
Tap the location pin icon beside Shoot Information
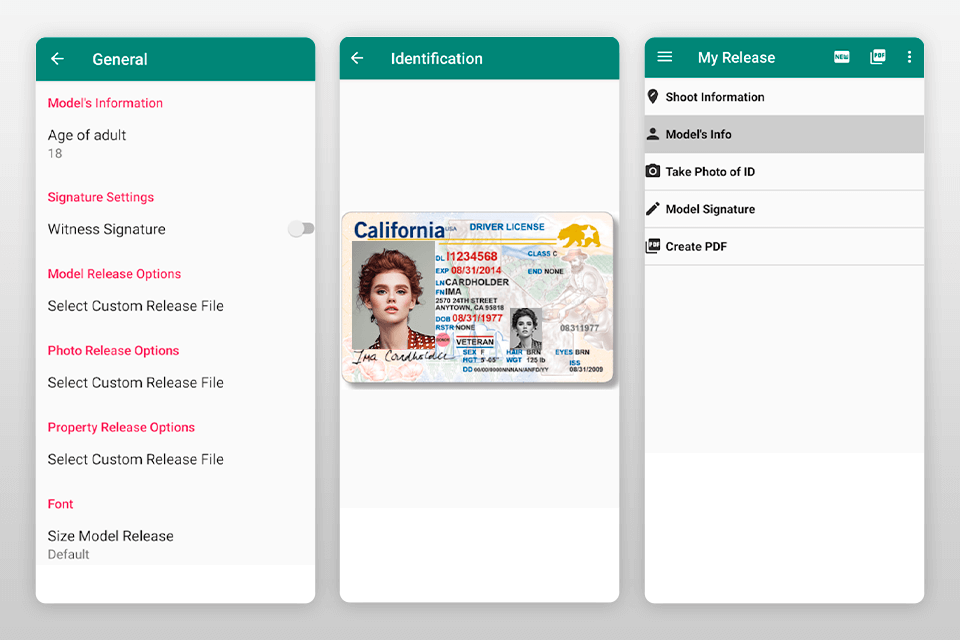[x=653, y=97]
